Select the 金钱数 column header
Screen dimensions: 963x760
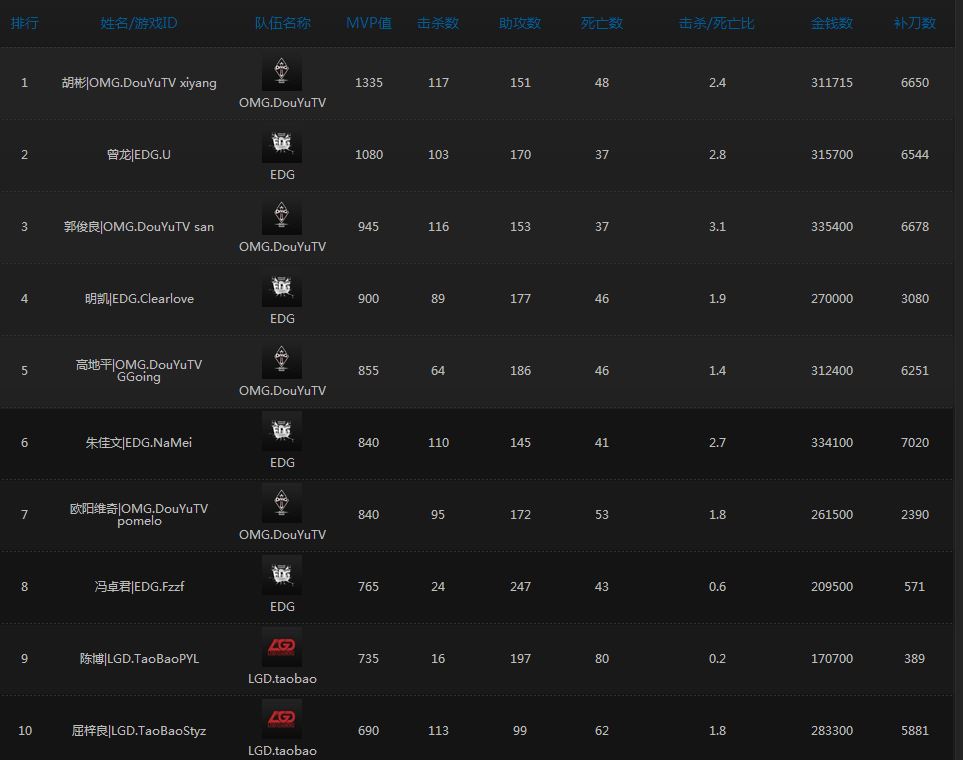[832, 23]
